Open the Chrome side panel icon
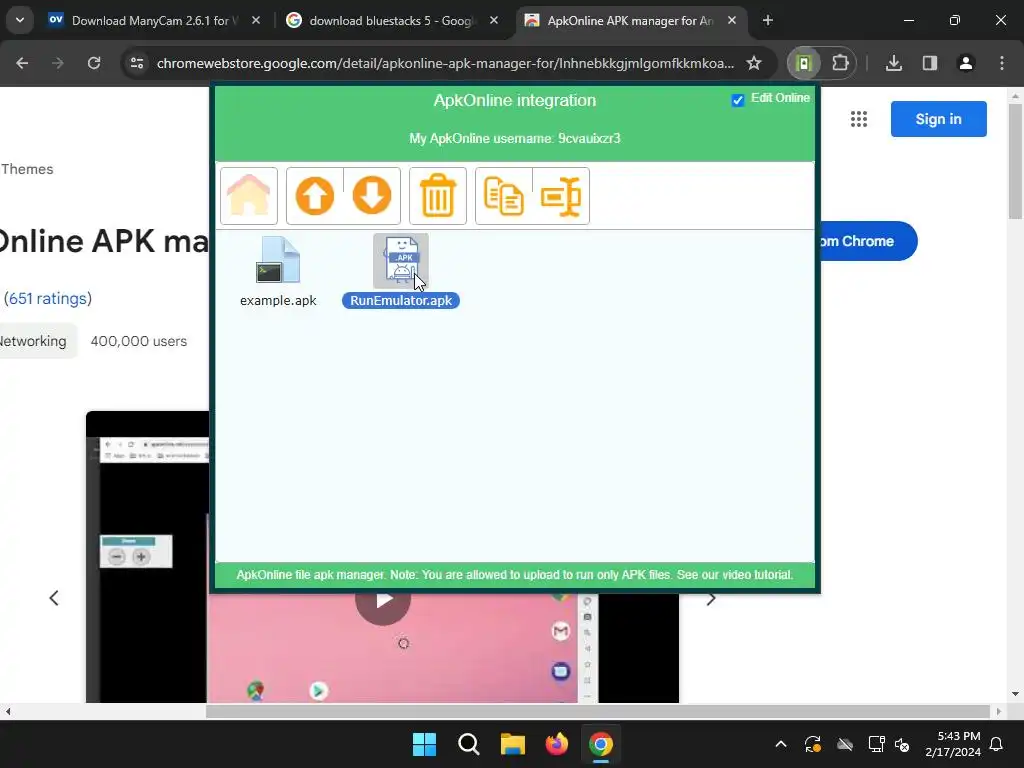Viewport: 1024px width, 768px height. pos(930,63)
